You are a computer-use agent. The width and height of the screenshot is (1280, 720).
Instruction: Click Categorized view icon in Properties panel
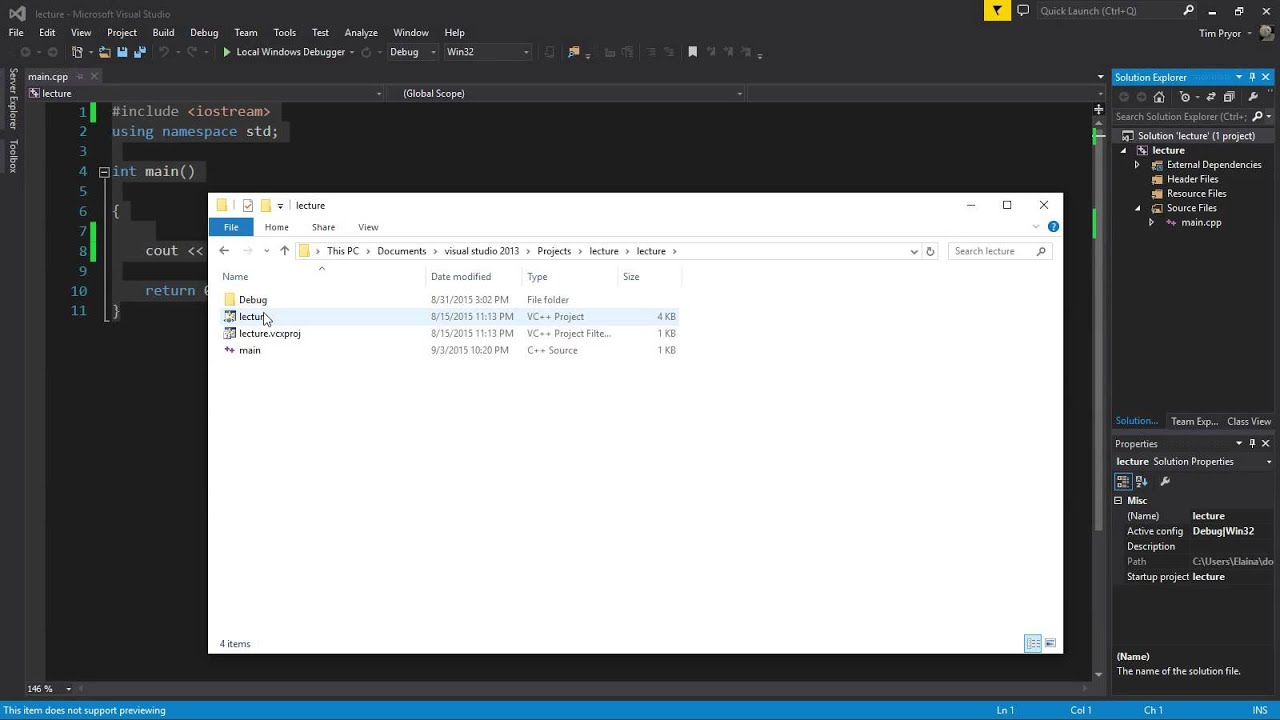point(1123,481)
